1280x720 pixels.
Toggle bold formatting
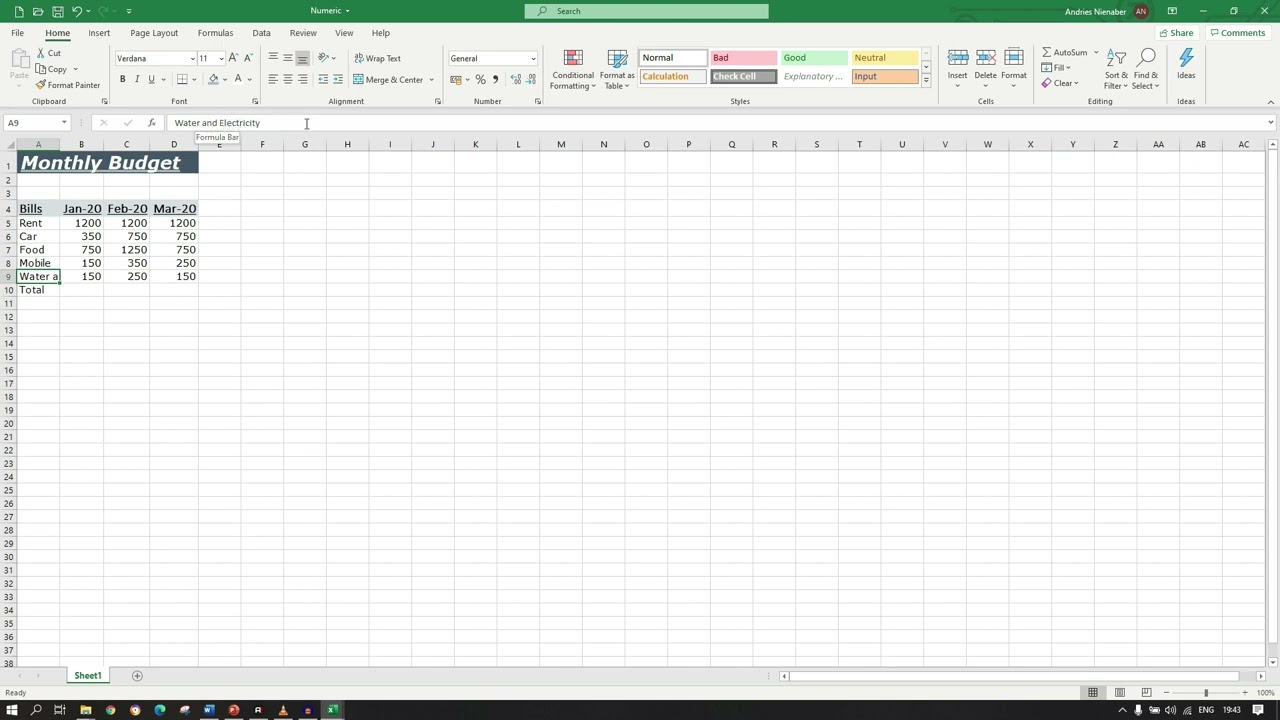click(x=122, y=80)
